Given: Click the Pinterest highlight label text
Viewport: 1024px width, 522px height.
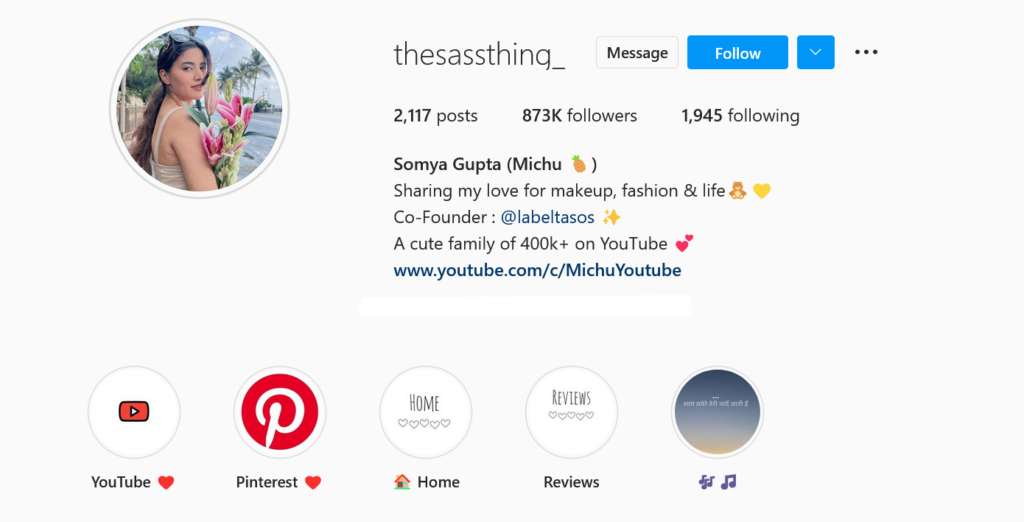Looking at the screenshot, I should [x=267, y=482].
